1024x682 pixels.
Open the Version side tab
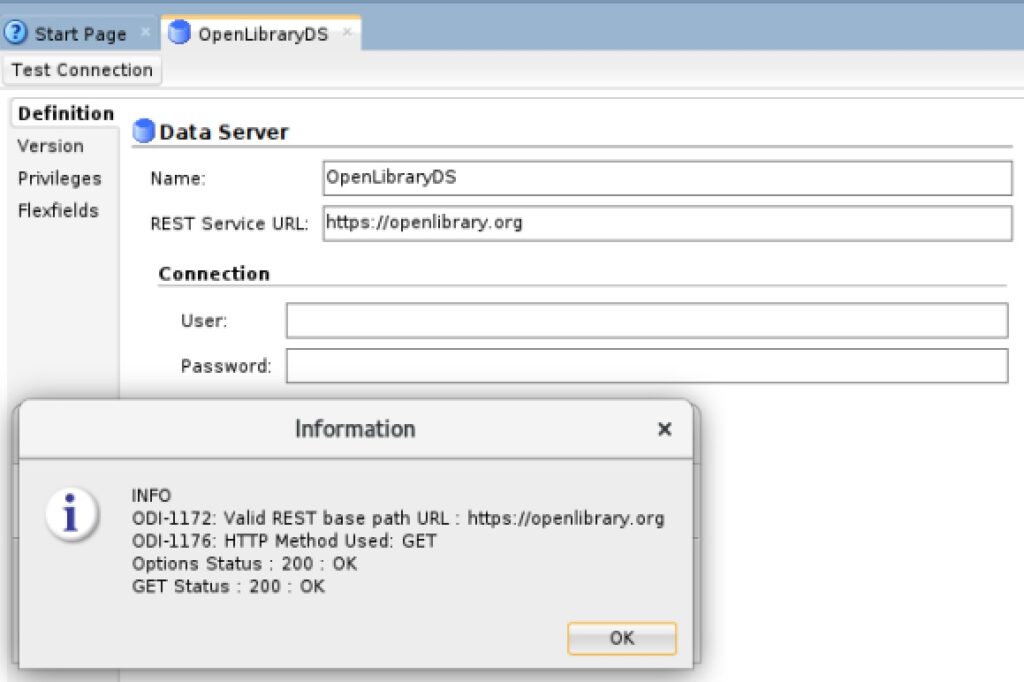click(x=50, y=146)
